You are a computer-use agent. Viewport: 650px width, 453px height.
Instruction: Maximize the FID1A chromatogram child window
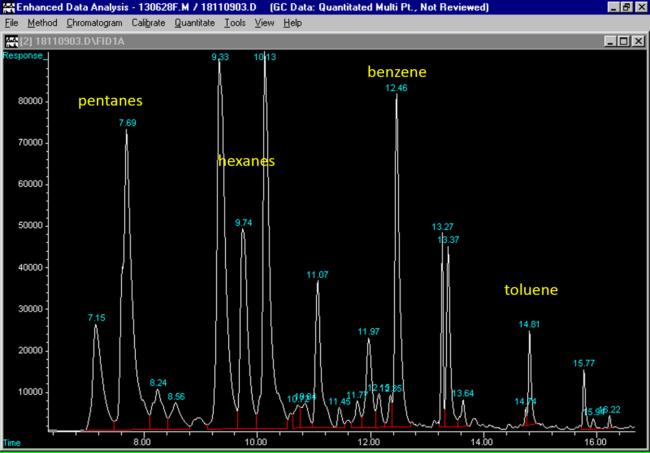click(622, 40)
